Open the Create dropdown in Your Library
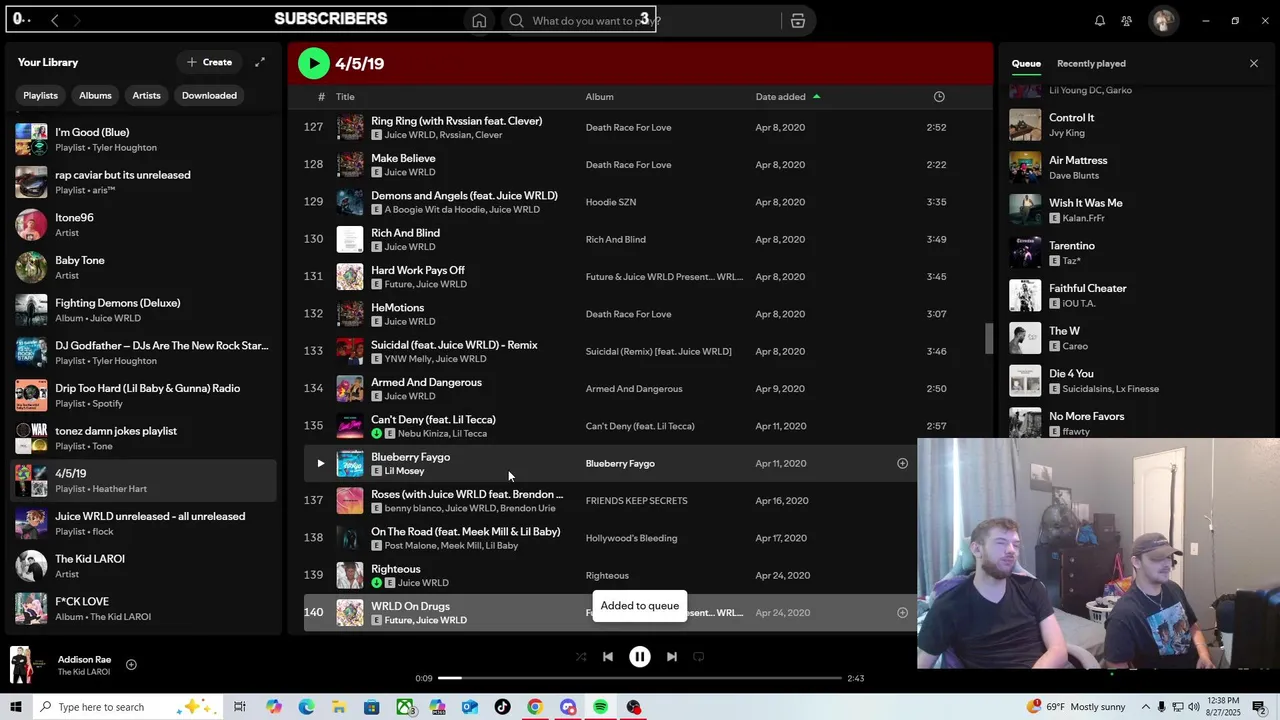The width and height of the screenshot is (1280, 720). point(209,62)
